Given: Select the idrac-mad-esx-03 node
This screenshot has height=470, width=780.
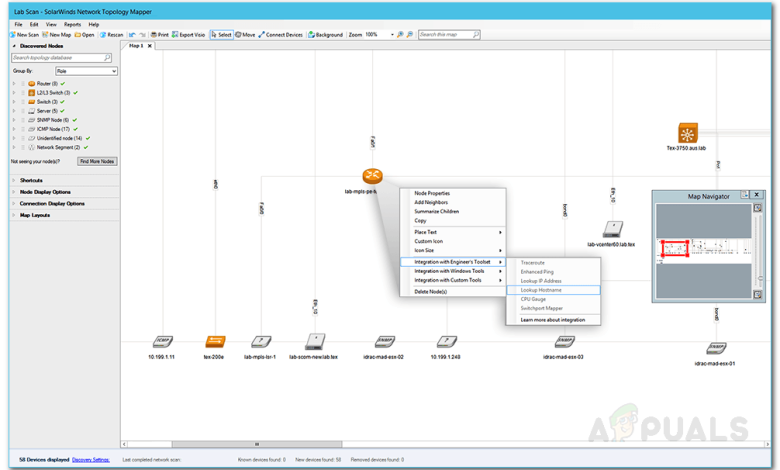Looking at the screenshot, I should (x=565, y=341).
